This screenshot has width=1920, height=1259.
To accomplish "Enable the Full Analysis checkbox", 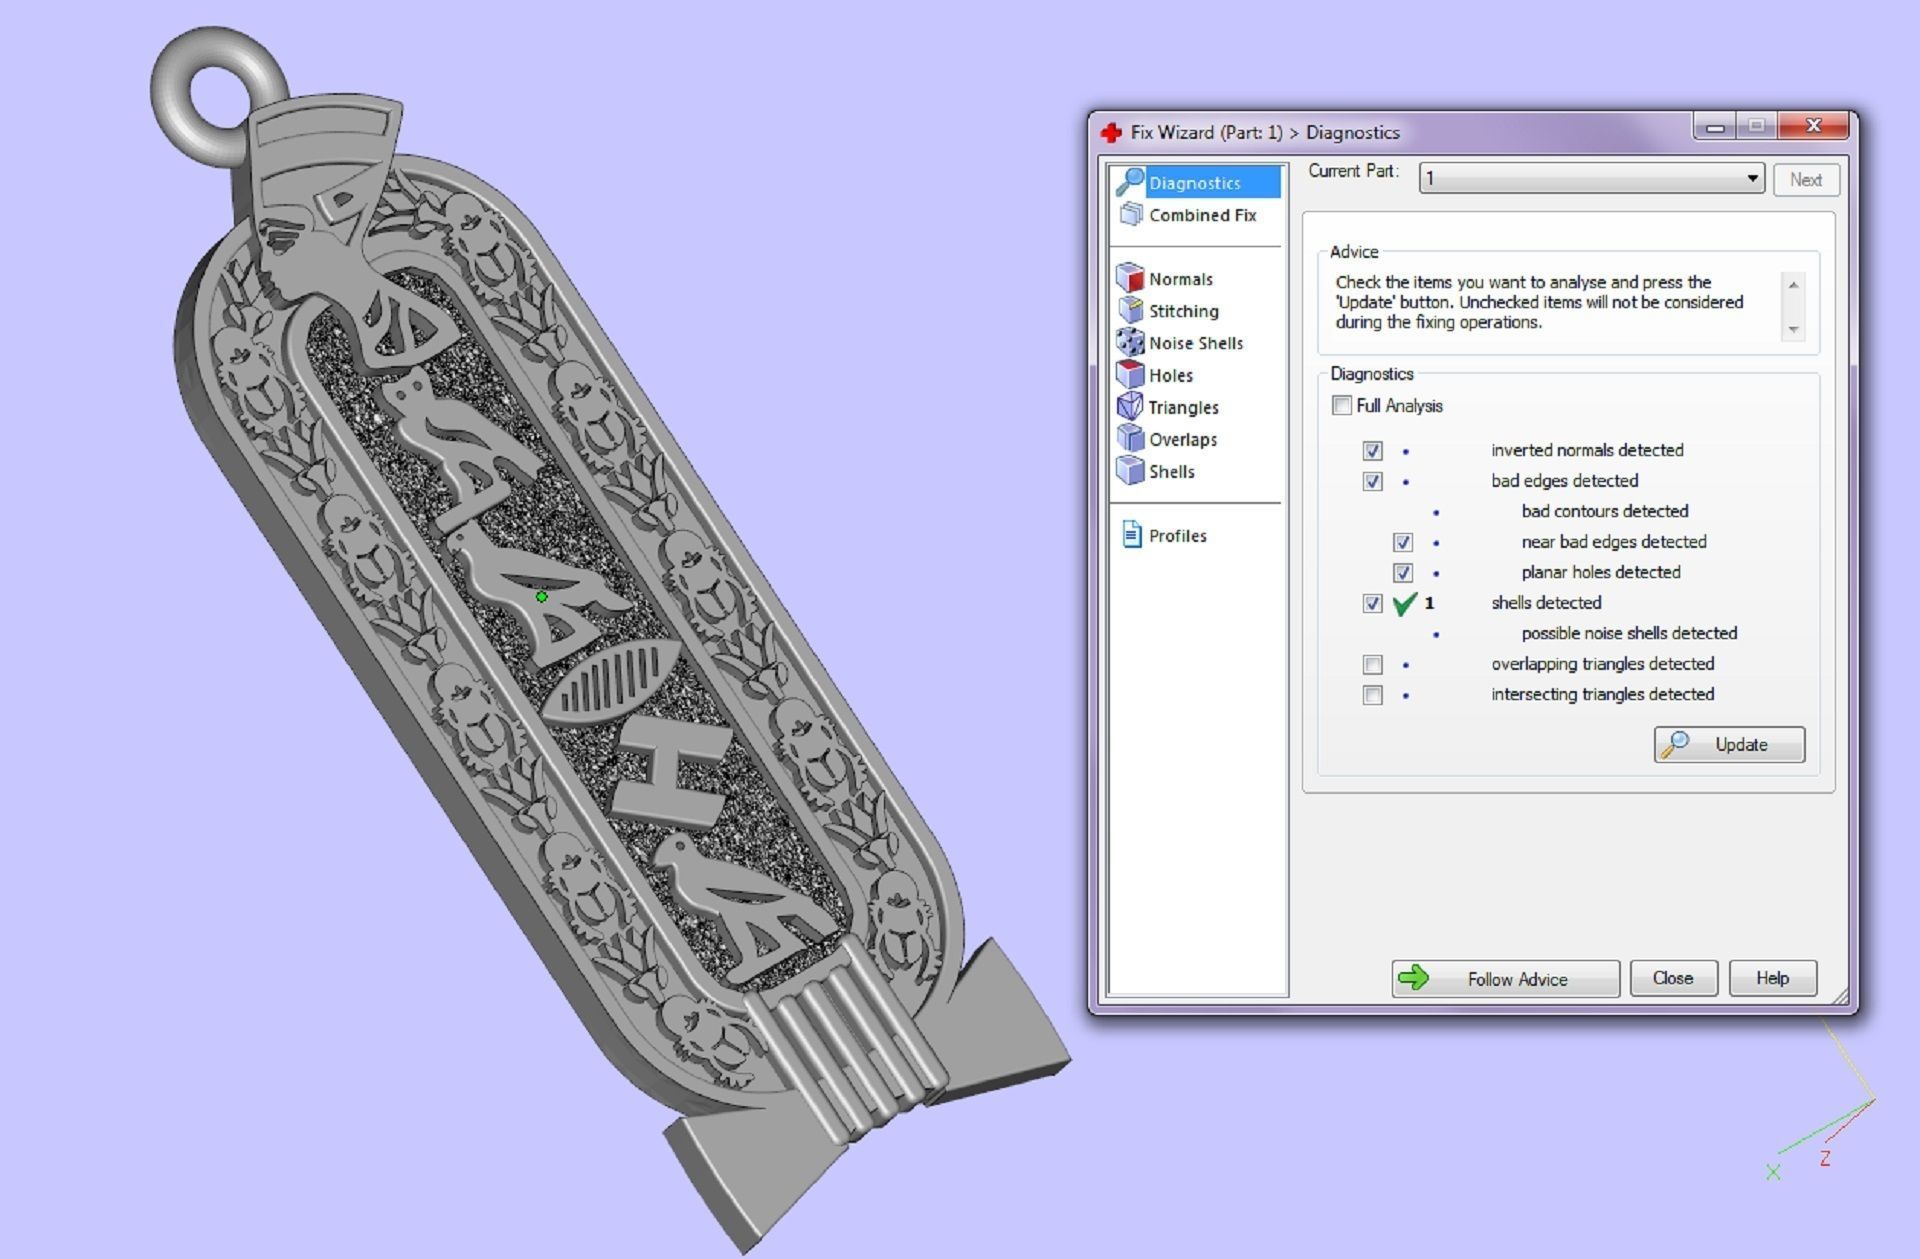I will coord(1342,405).
